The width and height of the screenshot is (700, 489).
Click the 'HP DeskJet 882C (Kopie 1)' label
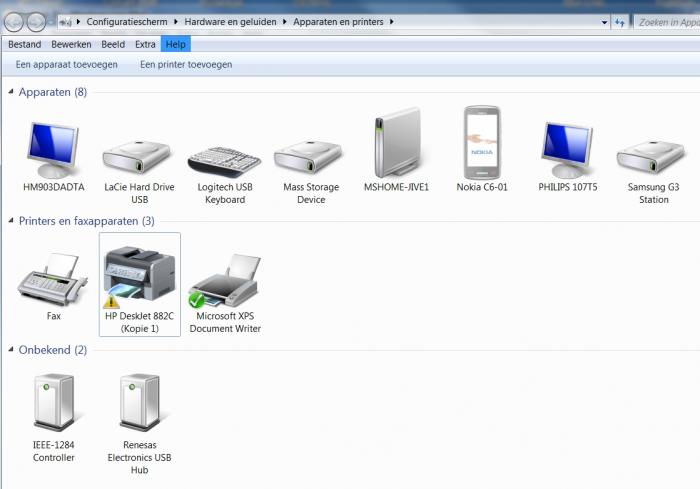(x=139, y=322)
